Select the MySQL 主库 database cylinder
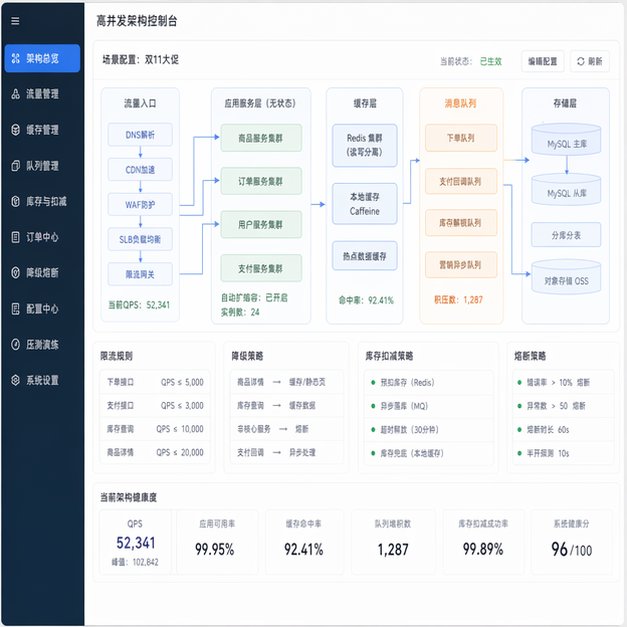This screenshot has width=627, height=627. pyautogui.click(x=566, y=139)
